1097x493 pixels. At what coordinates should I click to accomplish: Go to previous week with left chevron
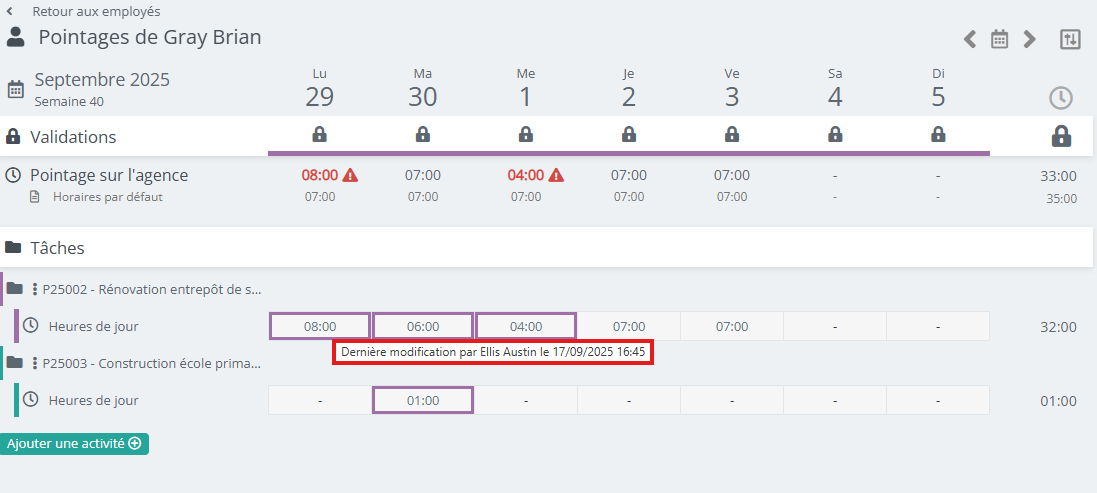pos(970,39)
